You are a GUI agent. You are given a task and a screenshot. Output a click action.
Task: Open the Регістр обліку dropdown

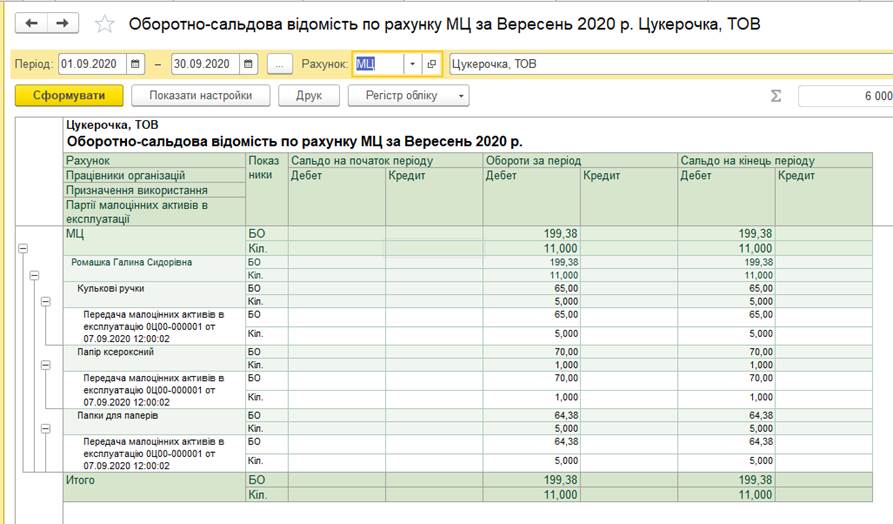pos(408,96)
